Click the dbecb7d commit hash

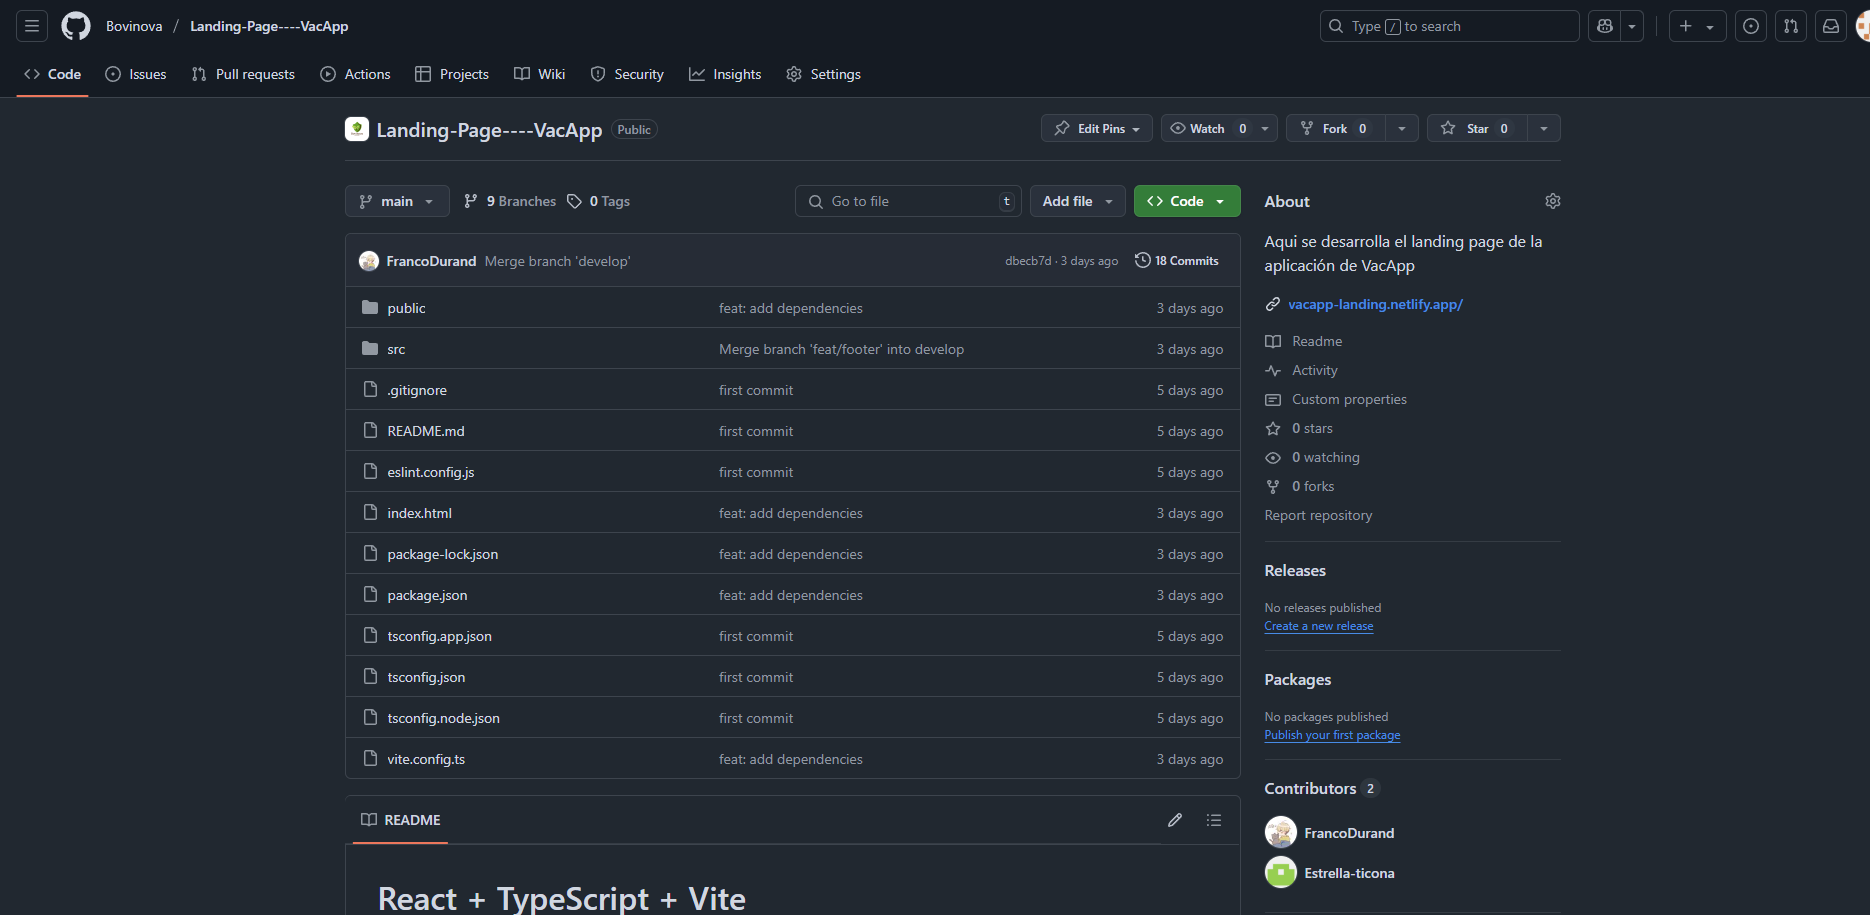[1028, 261]
